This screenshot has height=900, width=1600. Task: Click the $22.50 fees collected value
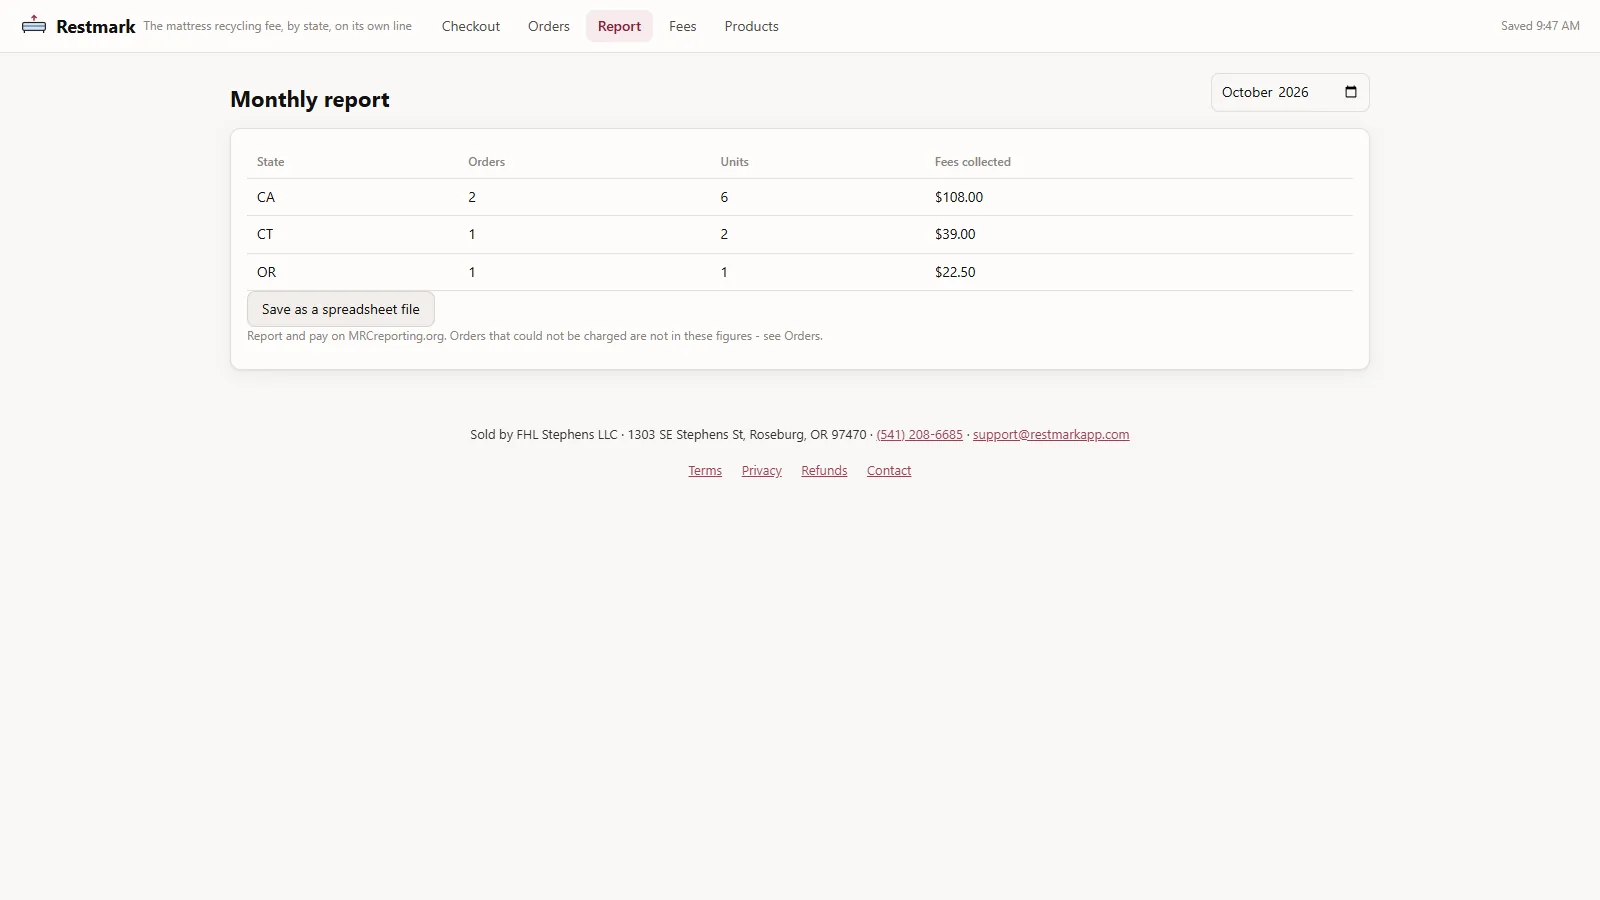click(x=955, y=272)
